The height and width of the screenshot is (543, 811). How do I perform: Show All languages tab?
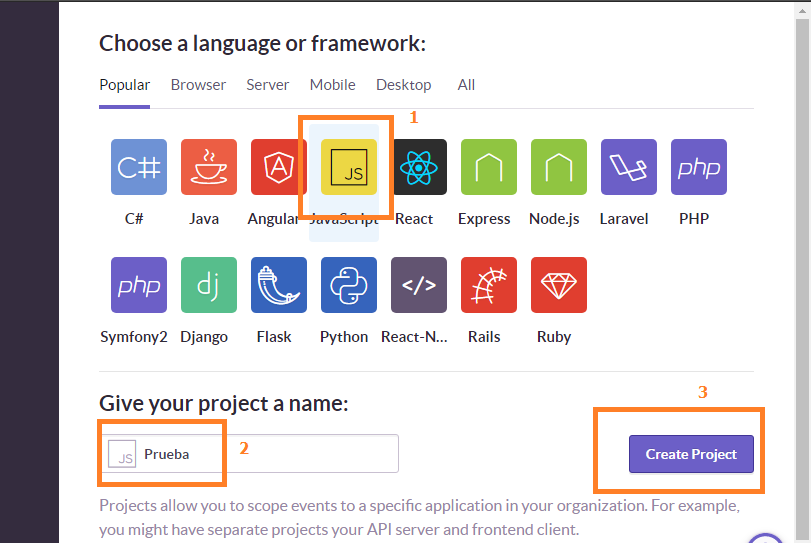click(466, 85)
